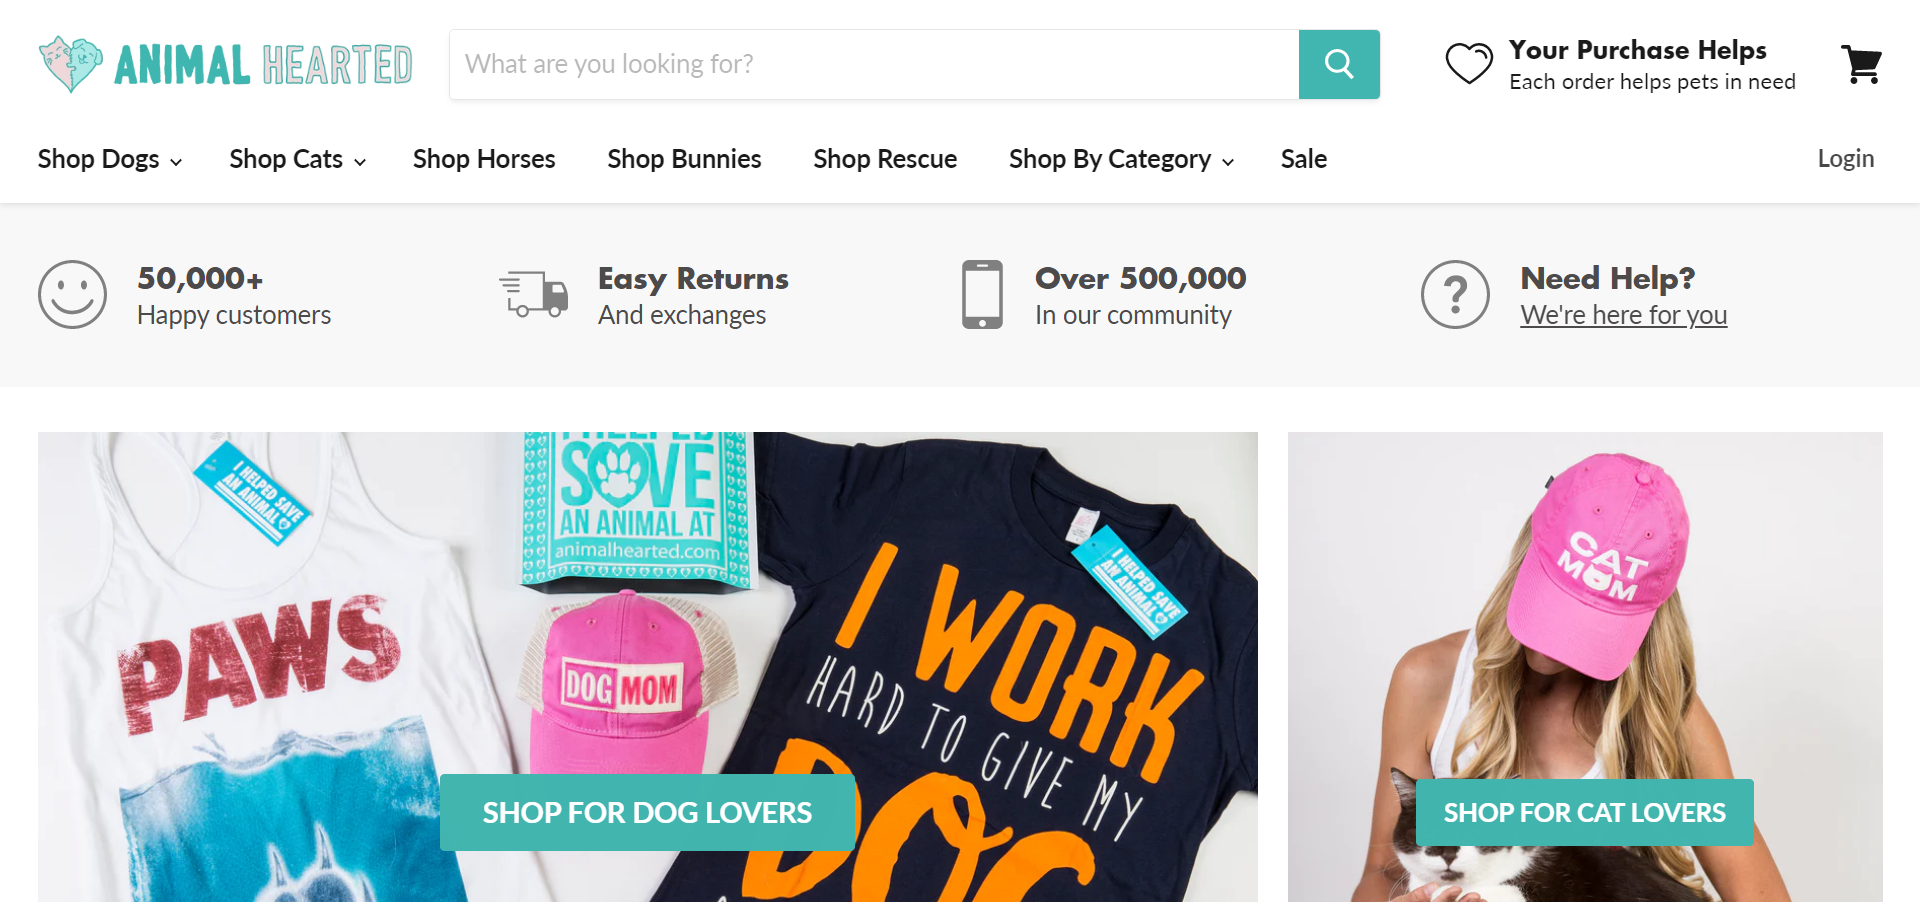Select Shop Bunnies from the navigation

tap(684, 158)
